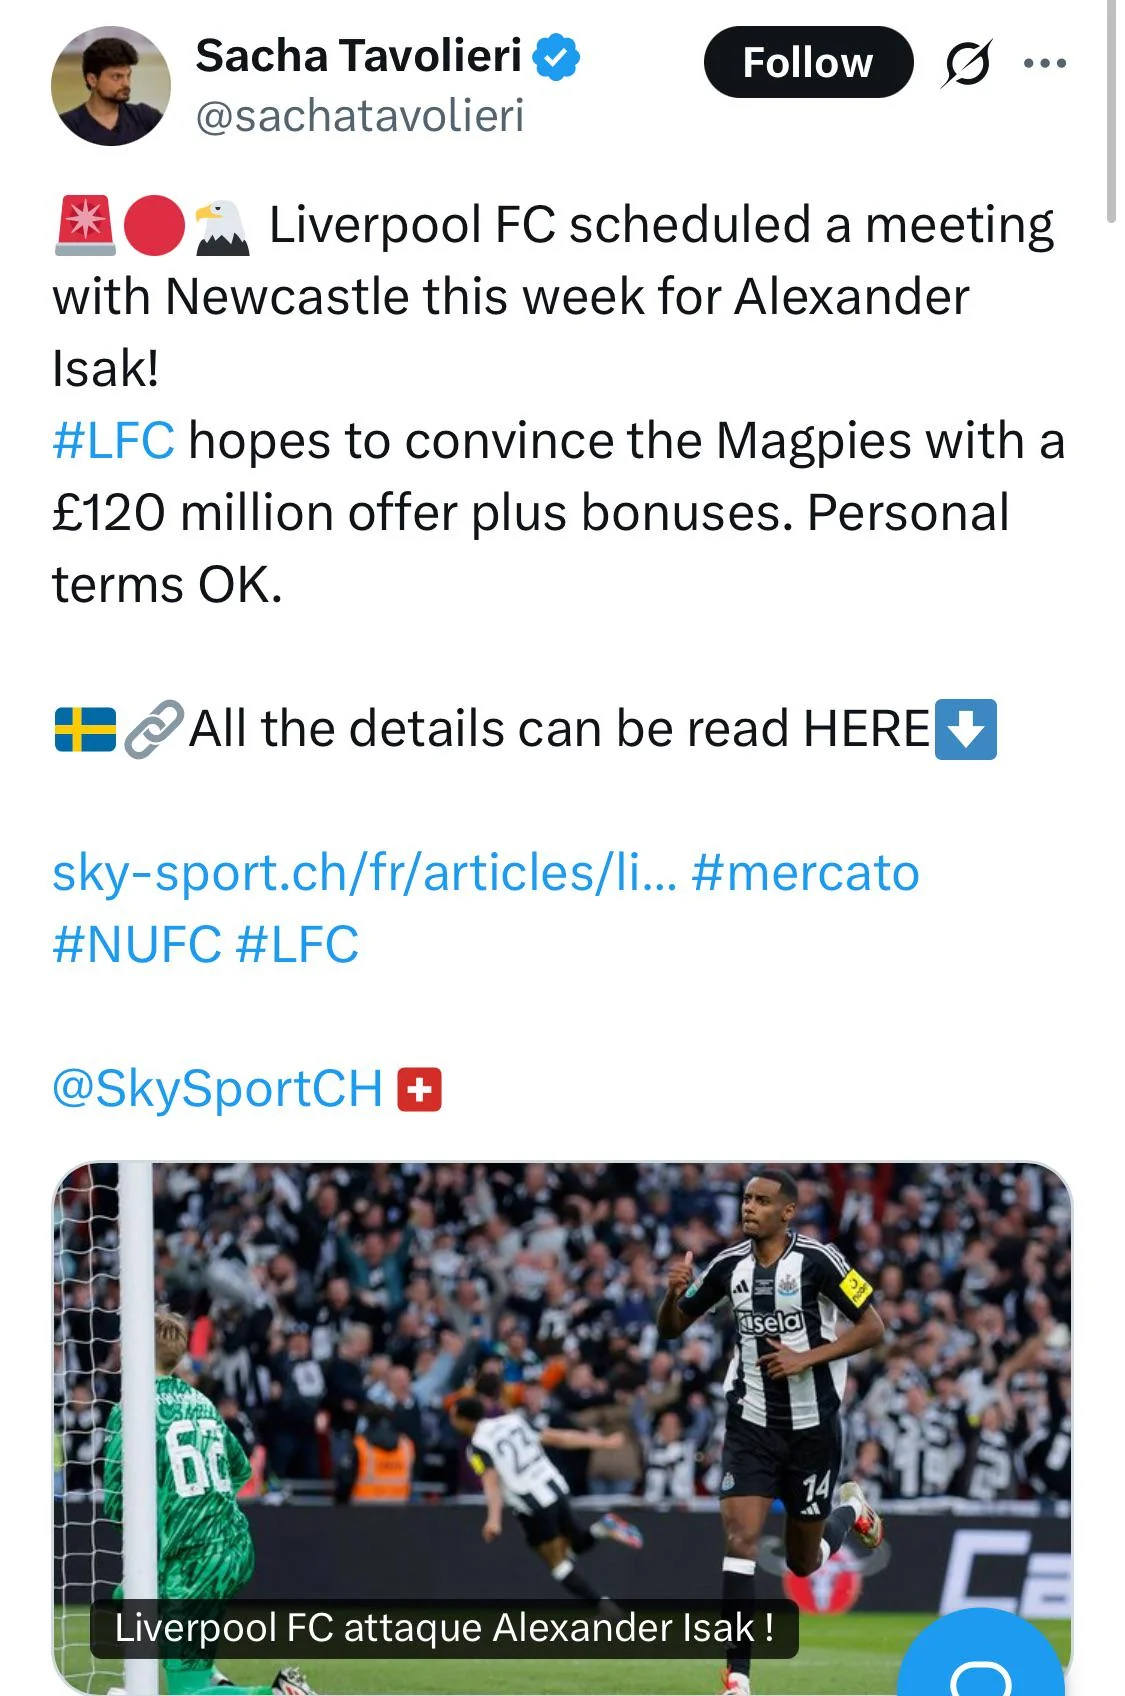Visit the @SkySportCH mention
This screenshot has height=1696, width=1125.
pyautogui.click(x=218, y=1089)
